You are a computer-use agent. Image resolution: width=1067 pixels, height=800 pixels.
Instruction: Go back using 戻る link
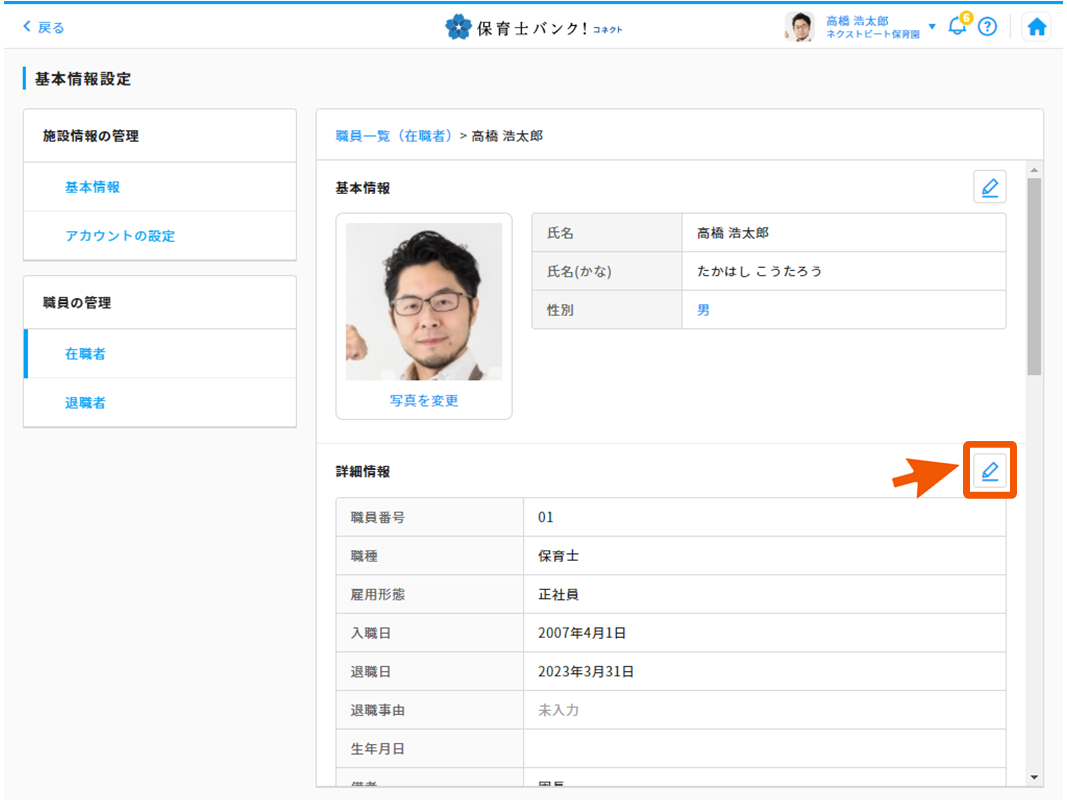[x=44, y=27]
